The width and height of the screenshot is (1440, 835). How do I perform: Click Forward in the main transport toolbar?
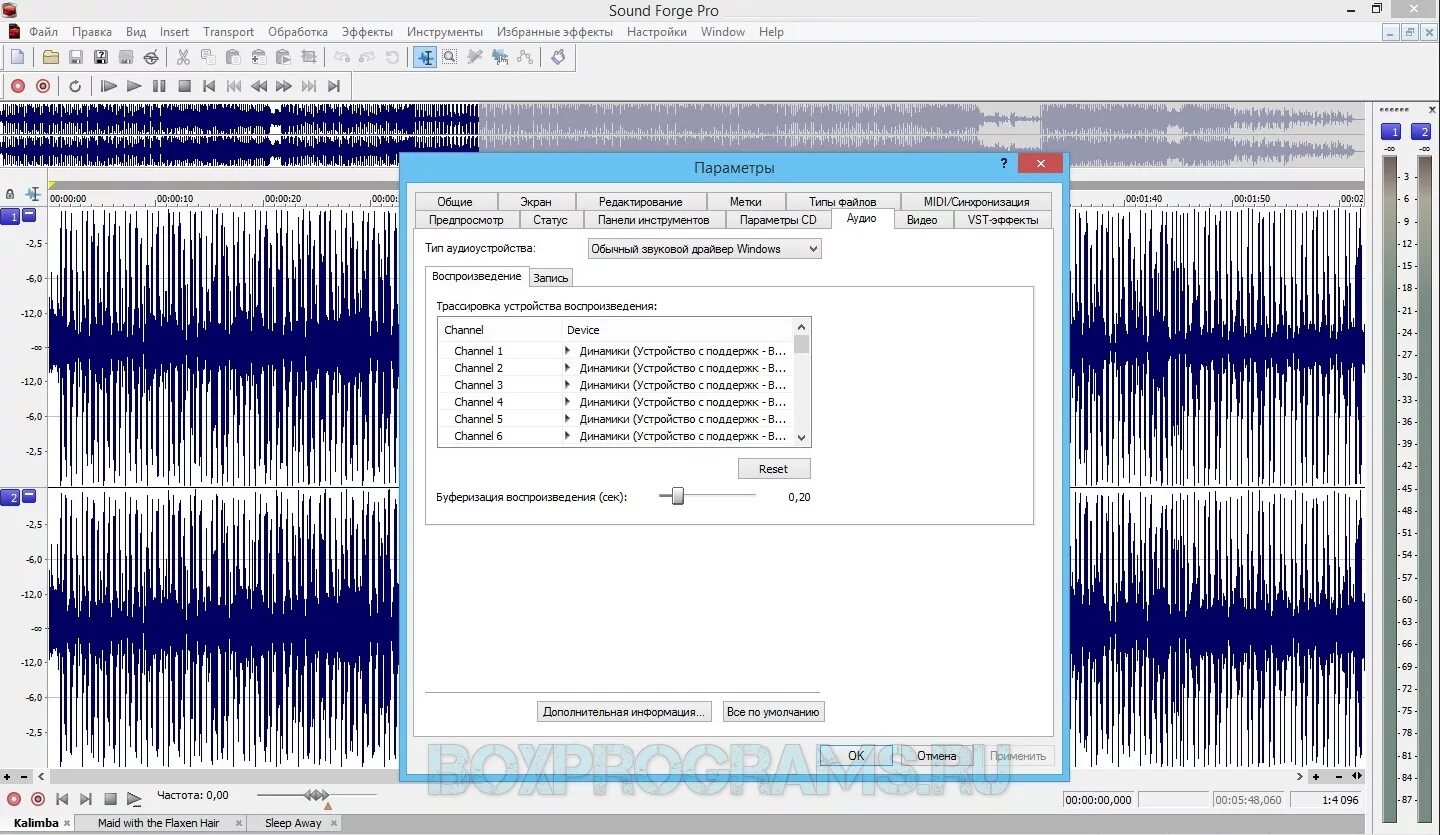point(284,86)
